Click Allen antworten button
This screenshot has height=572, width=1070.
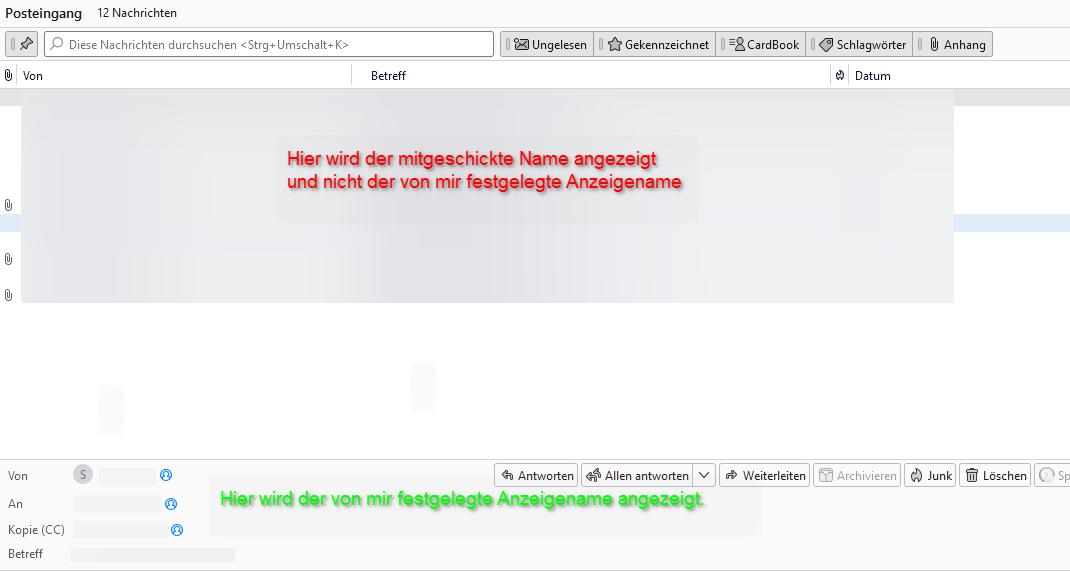point(637,475)
